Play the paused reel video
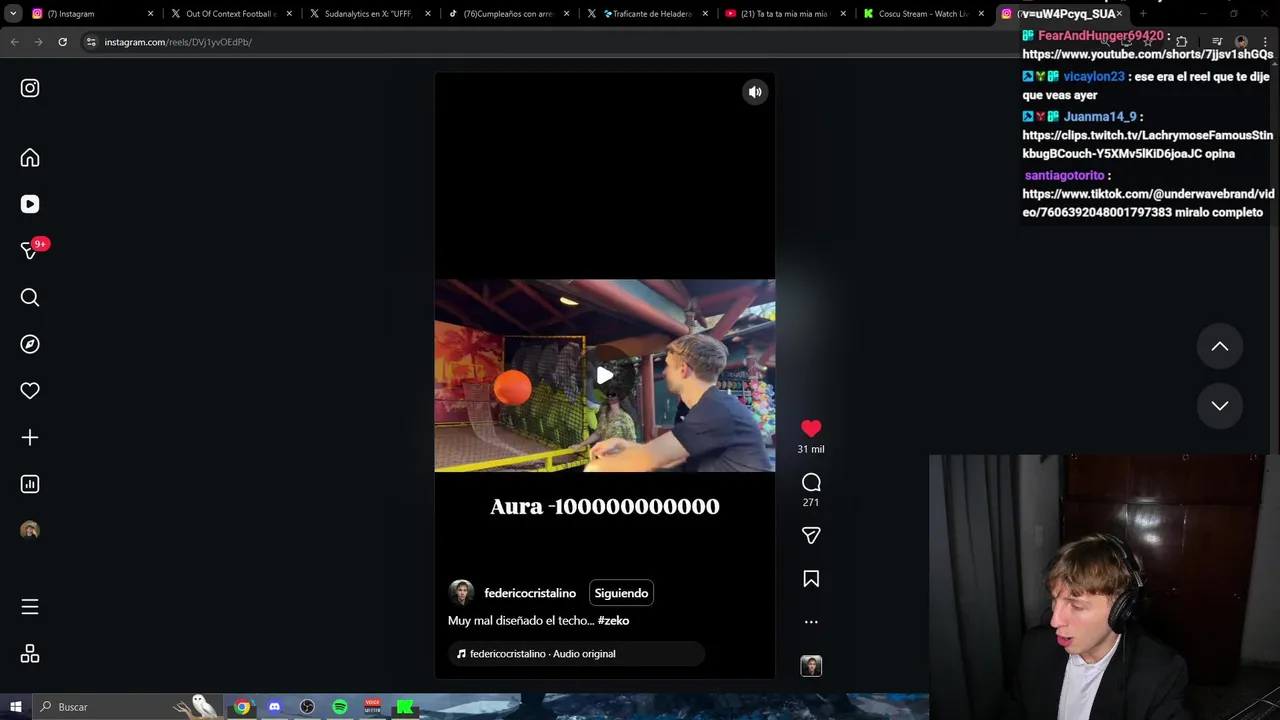This screenshot has width=1280, height=720. click(605, 376)
